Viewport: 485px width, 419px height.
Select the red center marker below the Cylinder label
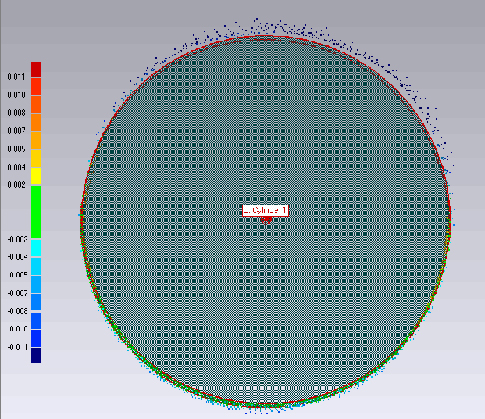coord(266,220)
